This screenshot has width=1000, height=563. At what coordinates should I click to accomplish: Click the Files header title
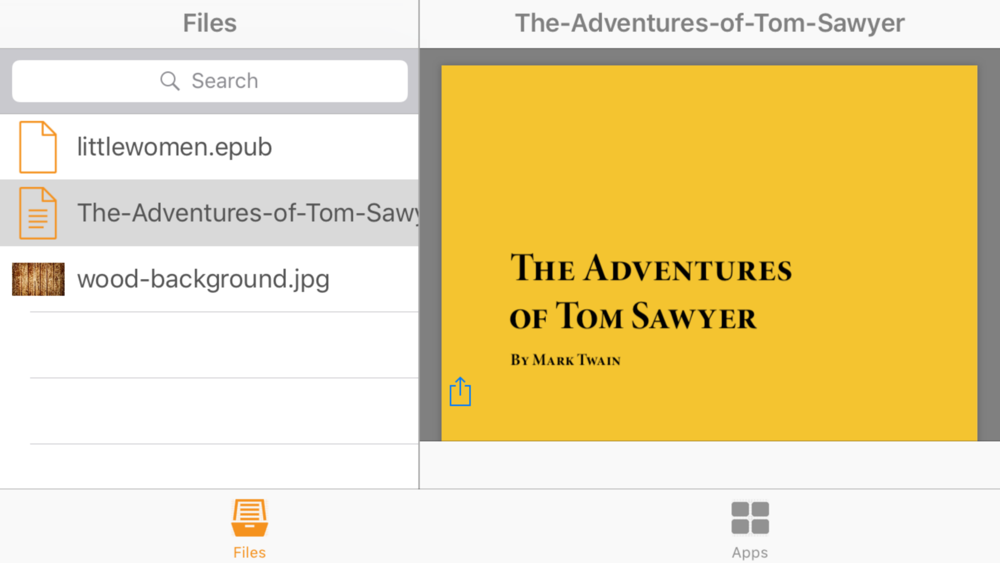tap(209, 23)
